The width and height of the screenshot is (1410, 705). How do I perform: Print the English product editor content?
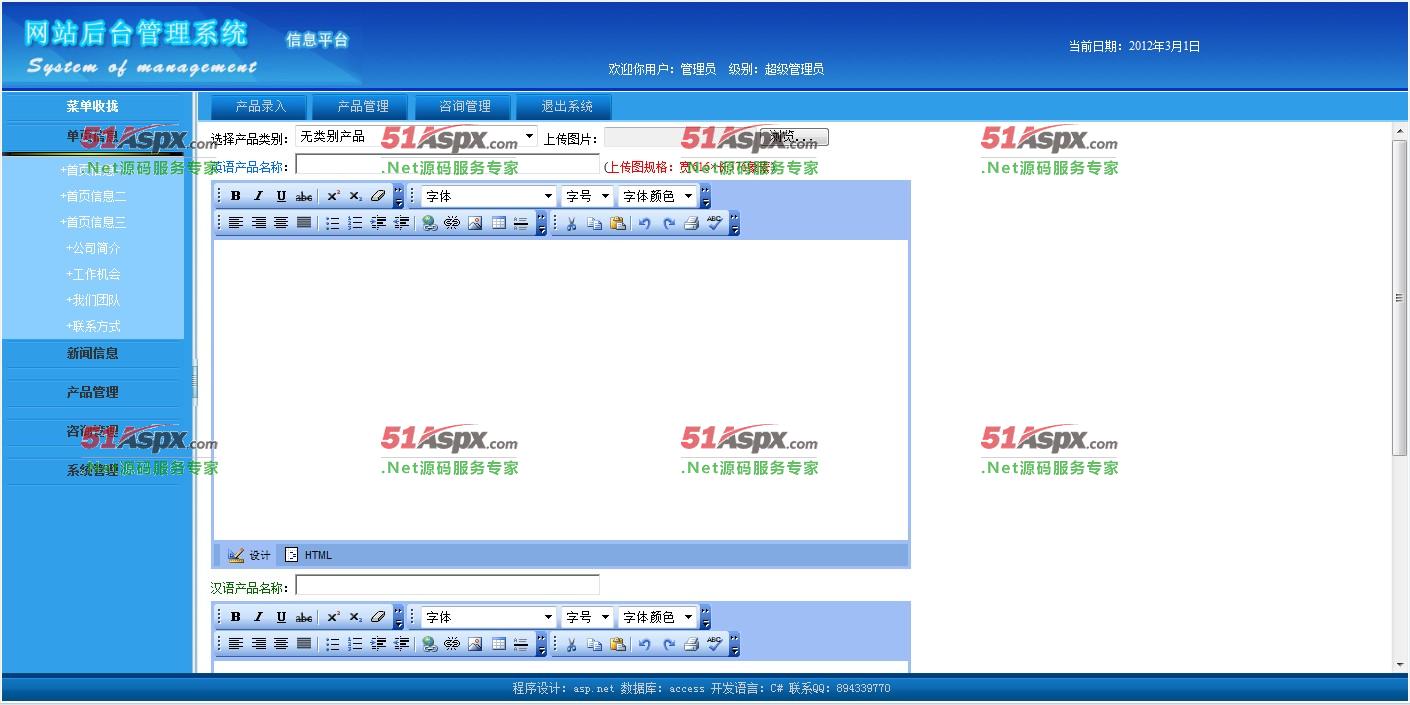click(691, 223)
